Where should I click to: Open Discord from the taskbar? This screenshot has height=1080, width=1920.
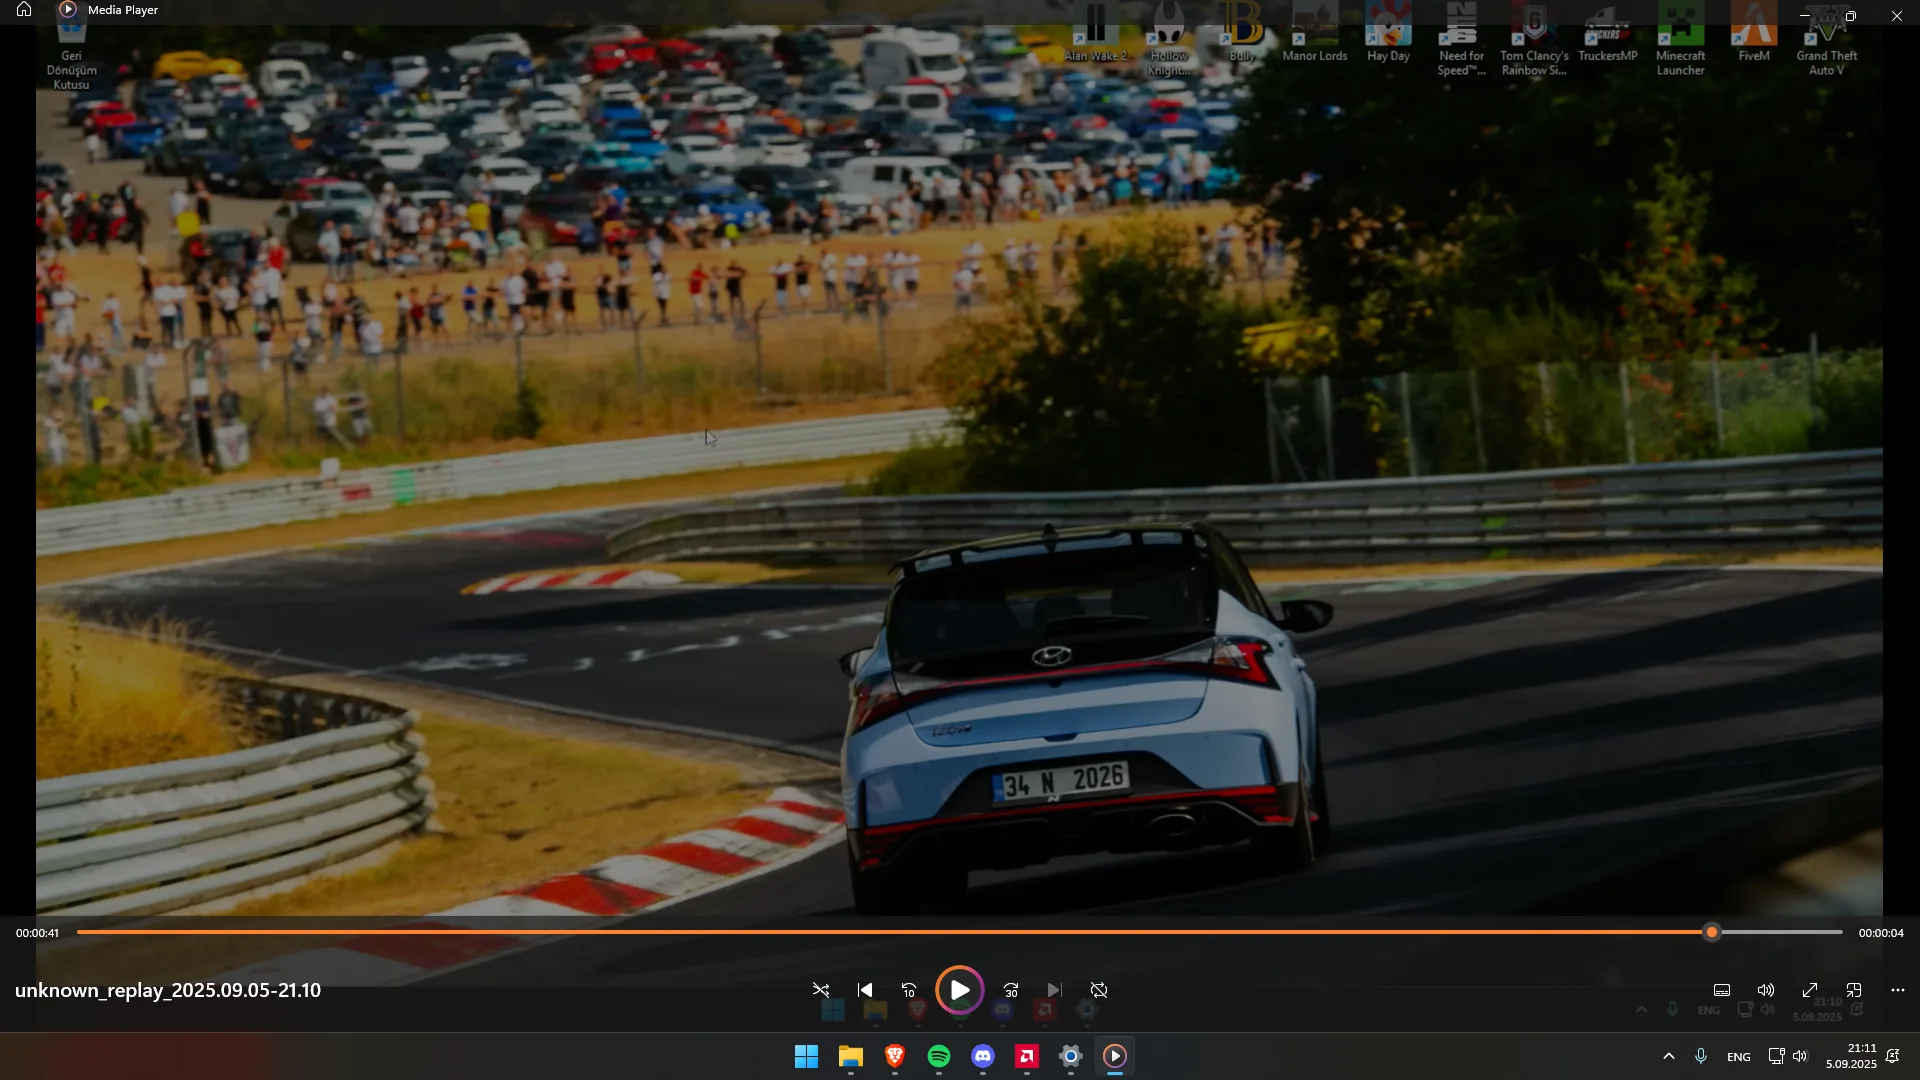(983, 1057)
